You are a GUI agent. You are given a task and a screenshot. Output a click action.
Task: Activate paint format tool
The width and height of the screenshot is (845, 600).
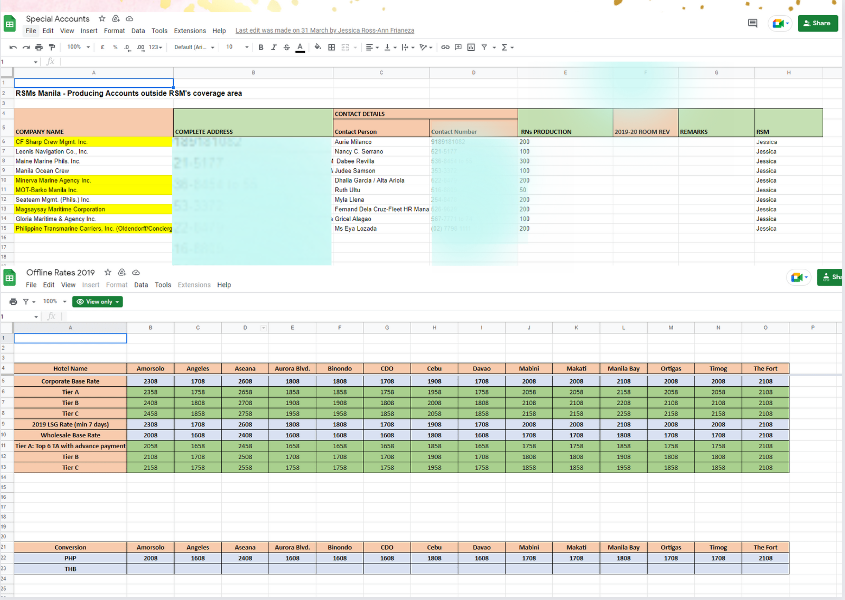pyautogui.click(x=52, y=47)
